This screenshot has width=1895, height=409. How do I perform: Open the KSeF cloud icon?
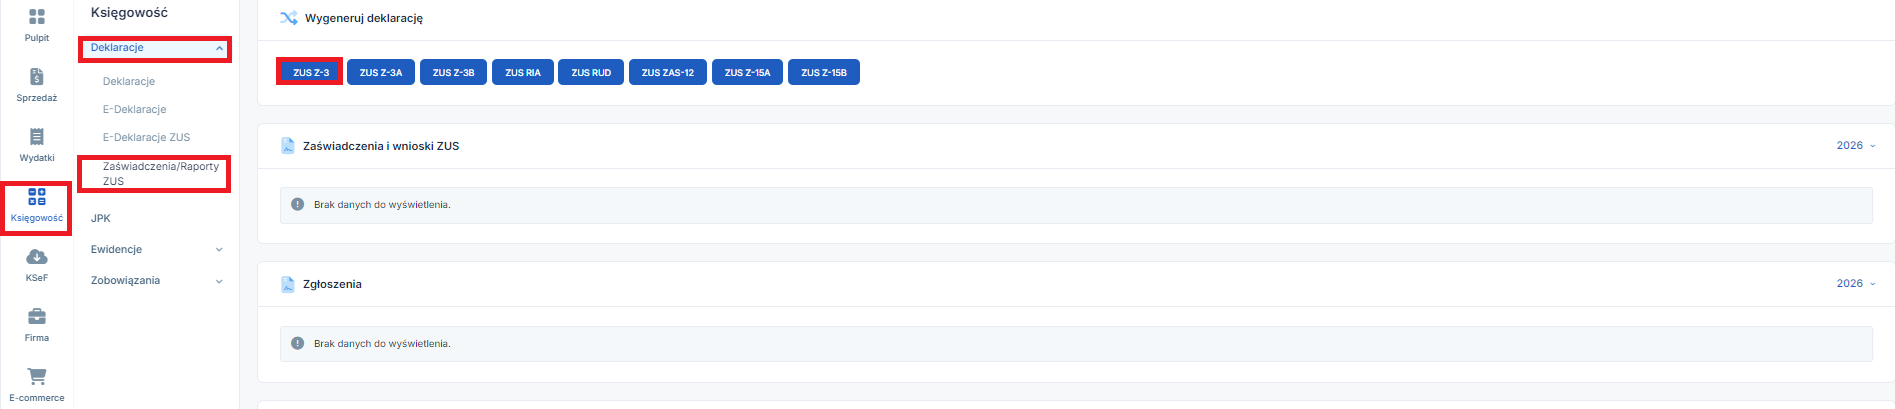[x=37, y=257]
